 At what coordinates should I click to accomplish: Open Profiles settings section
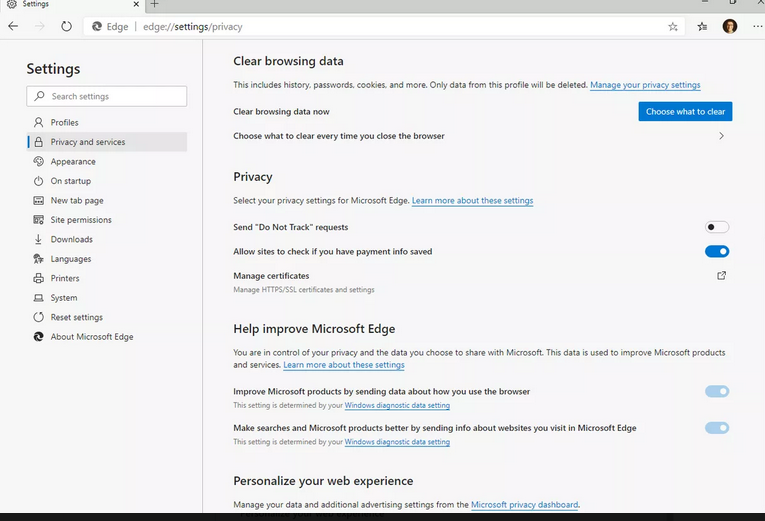[107, 122]
